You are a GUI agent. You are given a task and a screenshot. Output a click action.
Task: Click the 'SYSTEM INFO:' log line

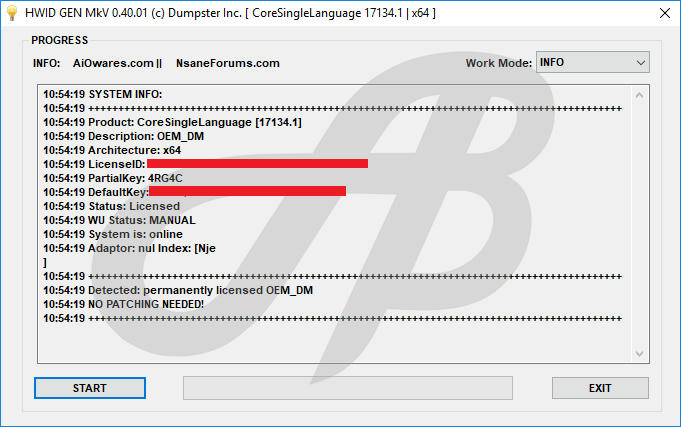(102, 94)
